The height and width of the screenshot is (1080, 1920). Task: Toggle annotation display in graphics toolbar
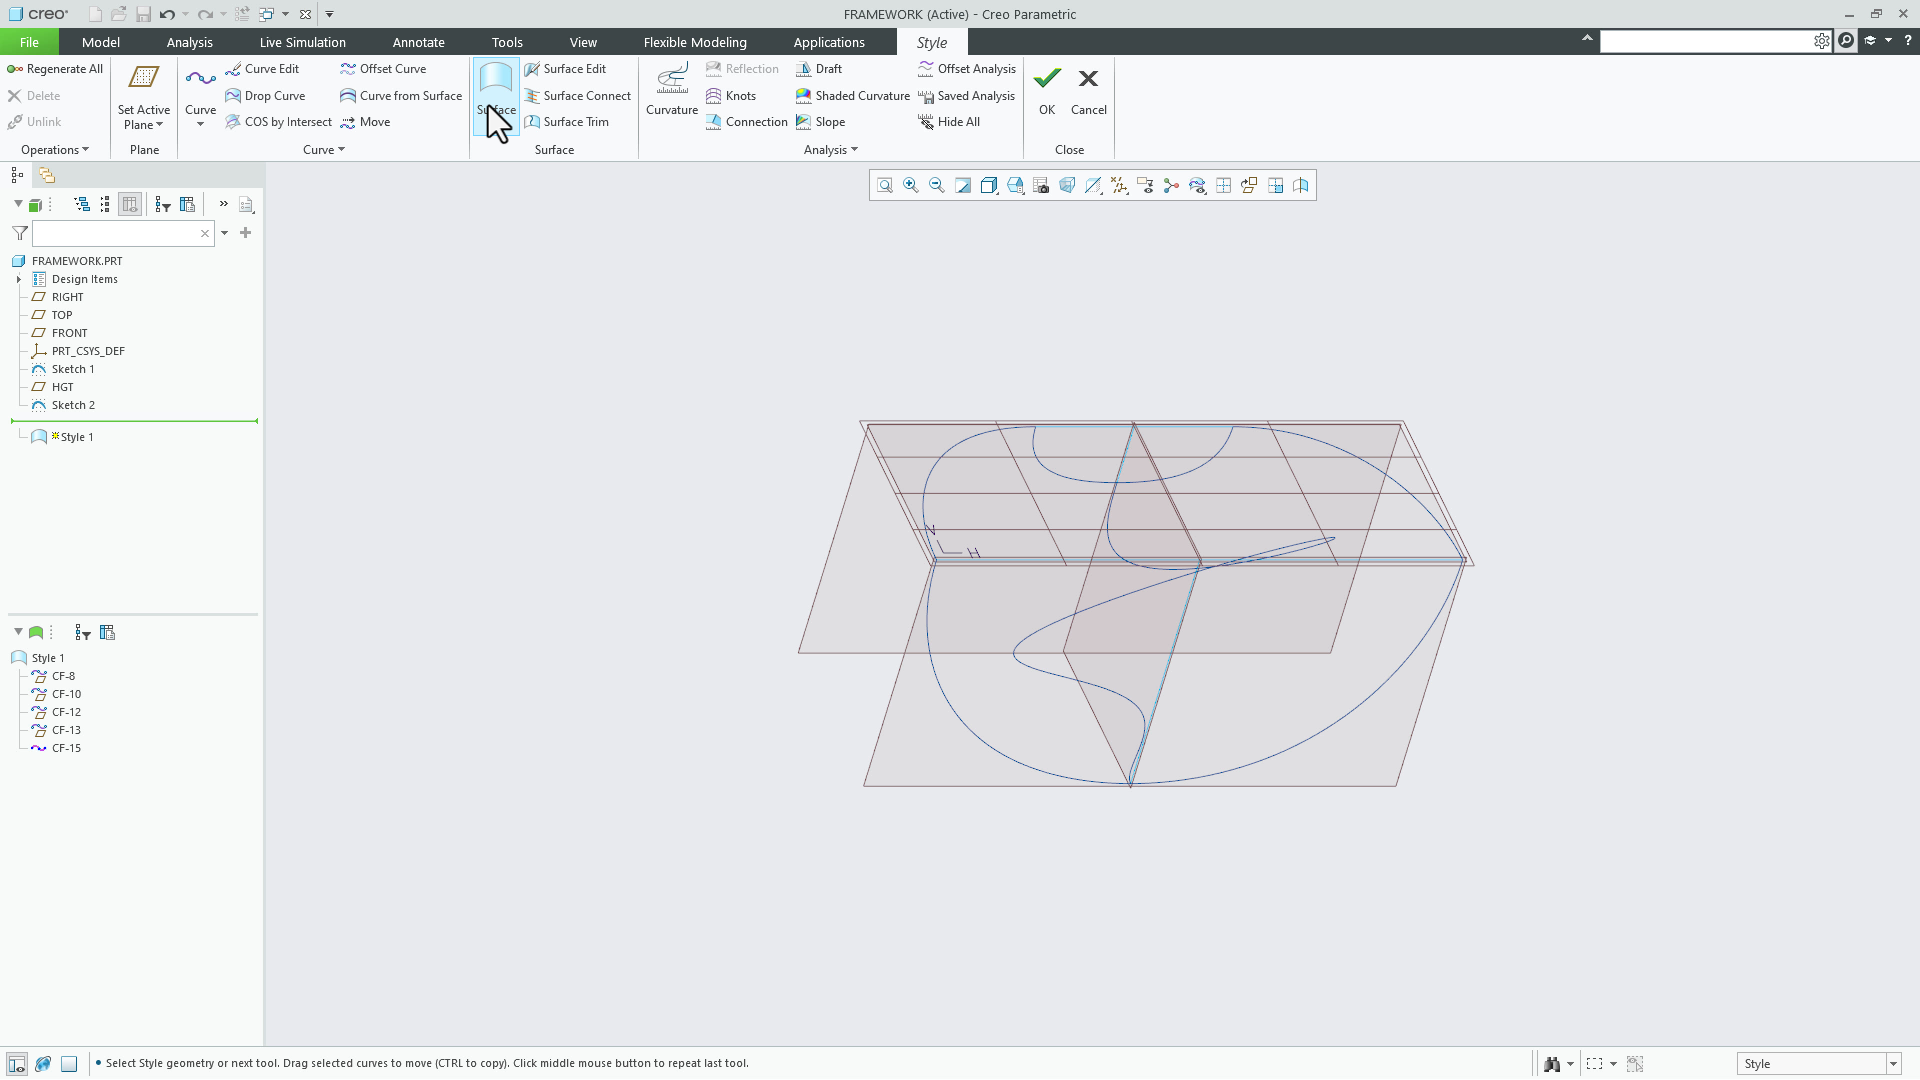click(1144, 185)
